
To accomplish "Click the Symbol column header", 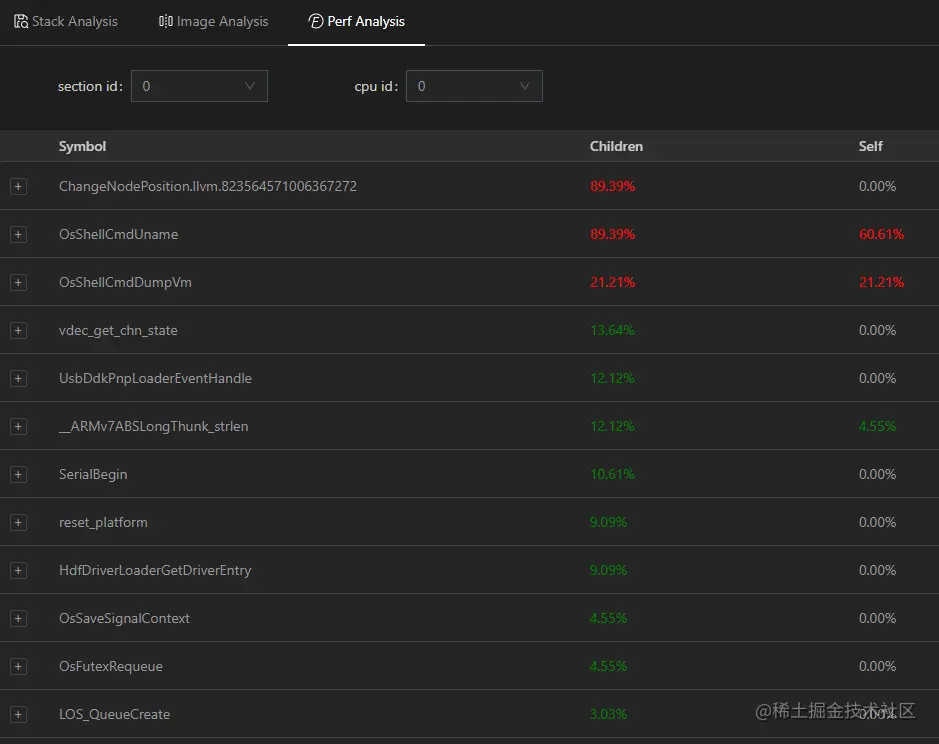I will pyautogui.click(x=82, y=146).
